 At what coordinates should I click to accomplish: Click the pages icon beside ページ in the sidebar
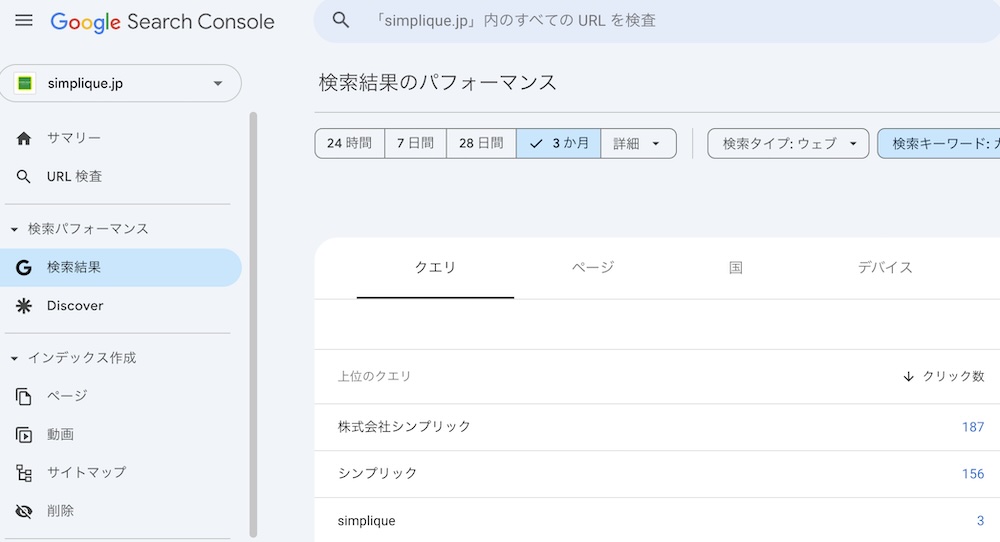point(24,397)
